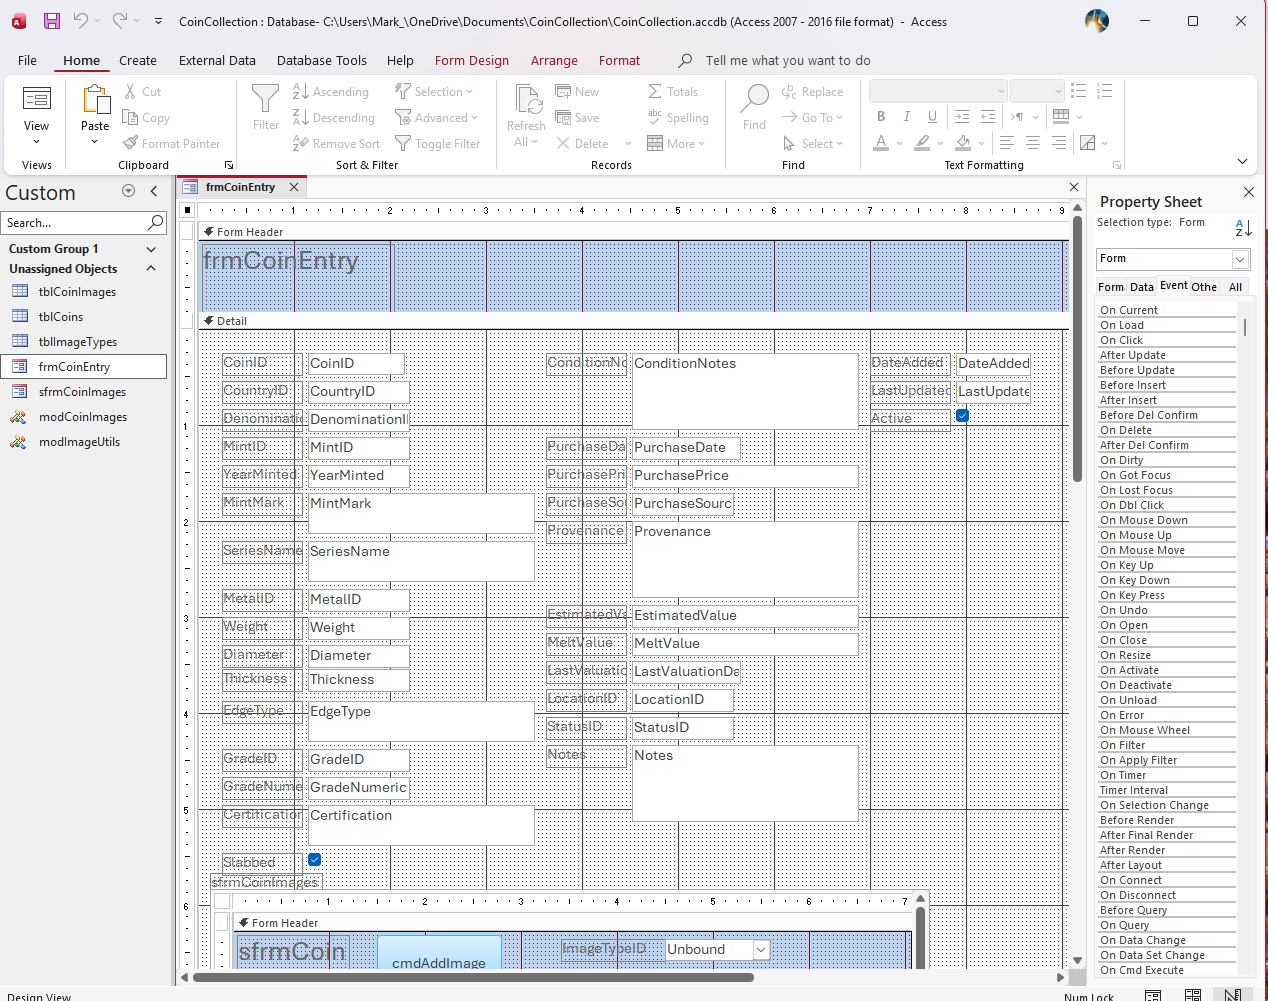
Task: Click the numbered list icon
Action: click(1105, 91)
